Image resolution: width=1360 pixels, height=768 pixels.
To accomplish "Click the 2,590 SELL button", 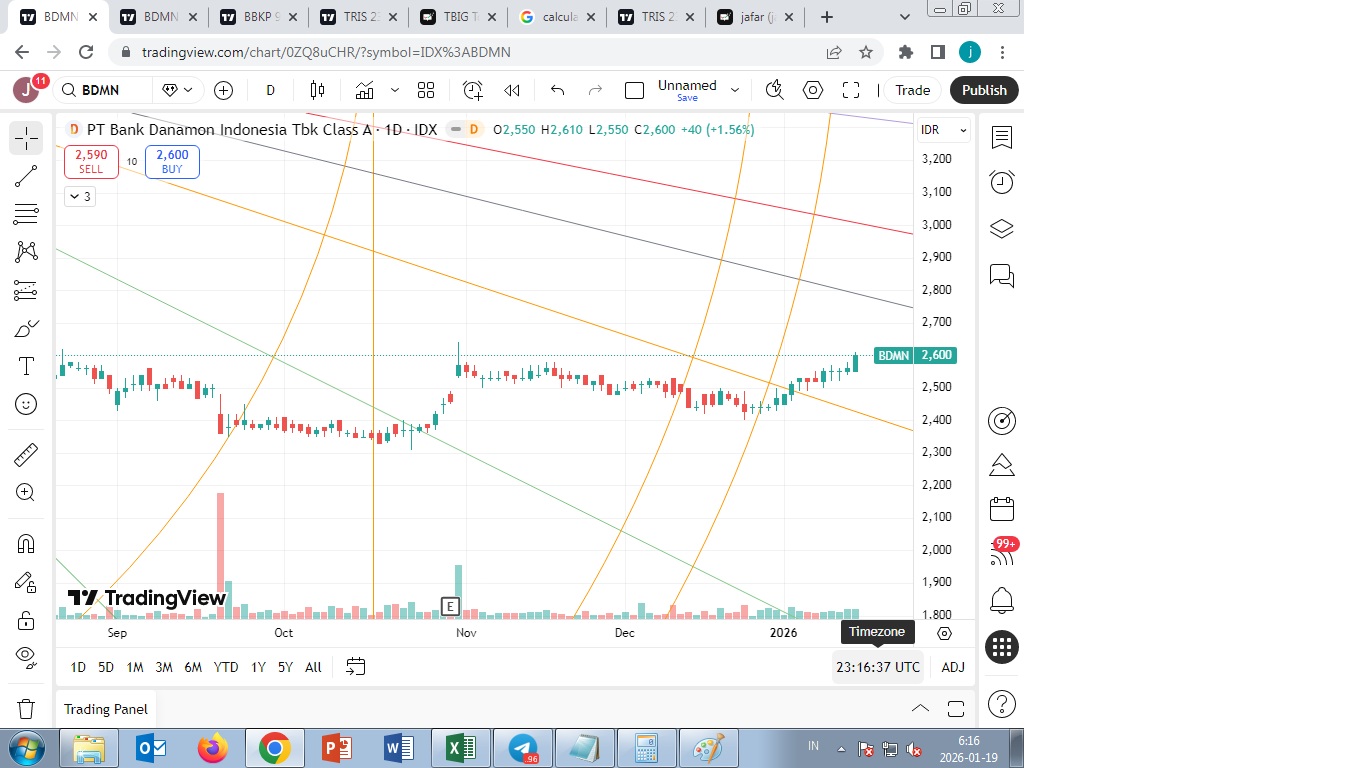I will [x=91, y=161].
